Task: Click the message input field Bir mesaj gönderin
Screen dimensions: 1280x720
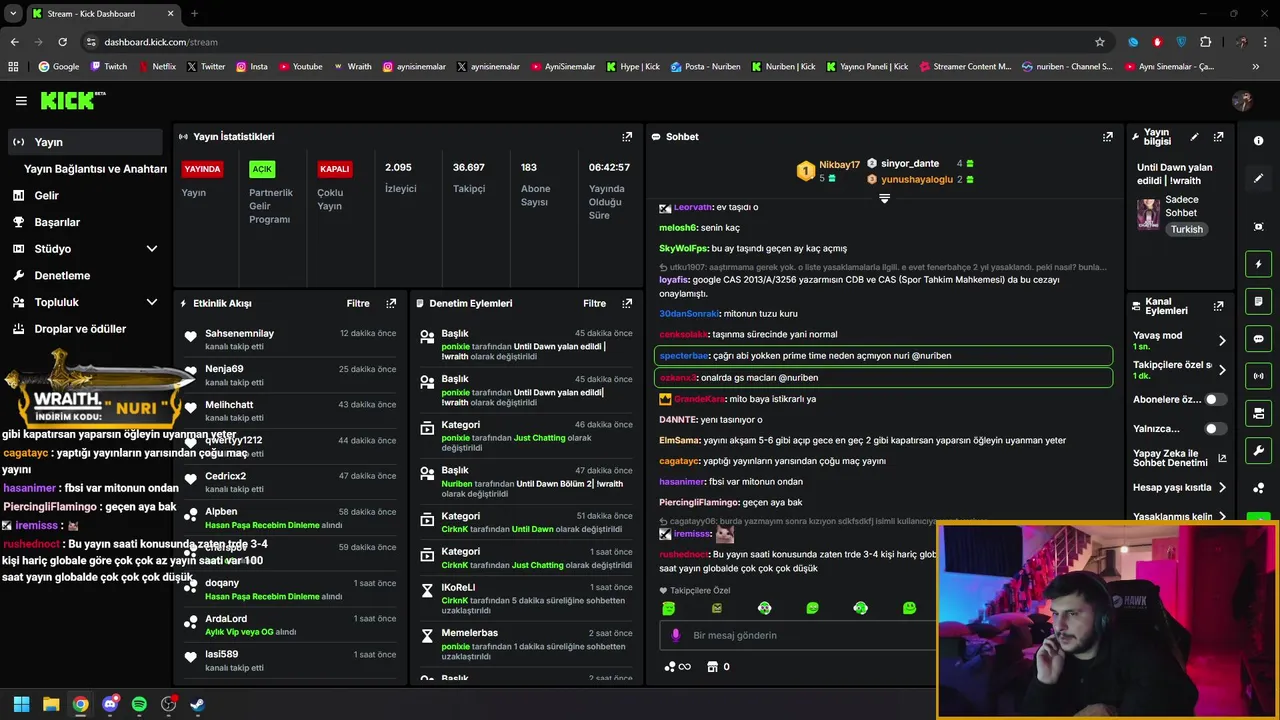Action: pyautogui.click(x=800, y=635)
